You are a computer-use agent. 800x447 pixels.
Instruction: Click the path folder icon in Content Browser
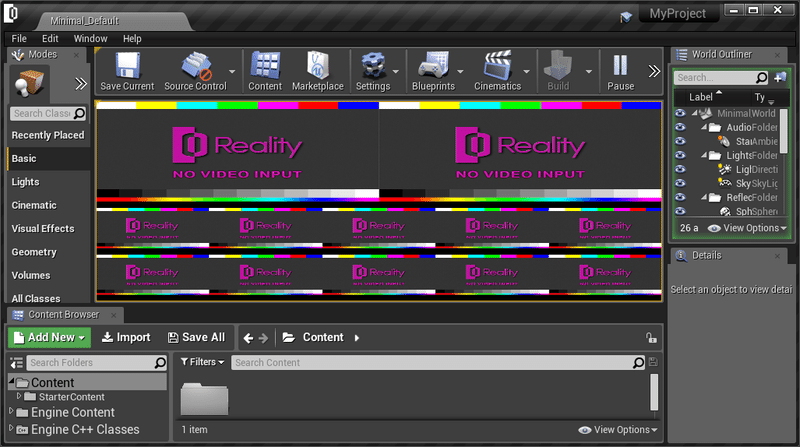tap(289, 337)
